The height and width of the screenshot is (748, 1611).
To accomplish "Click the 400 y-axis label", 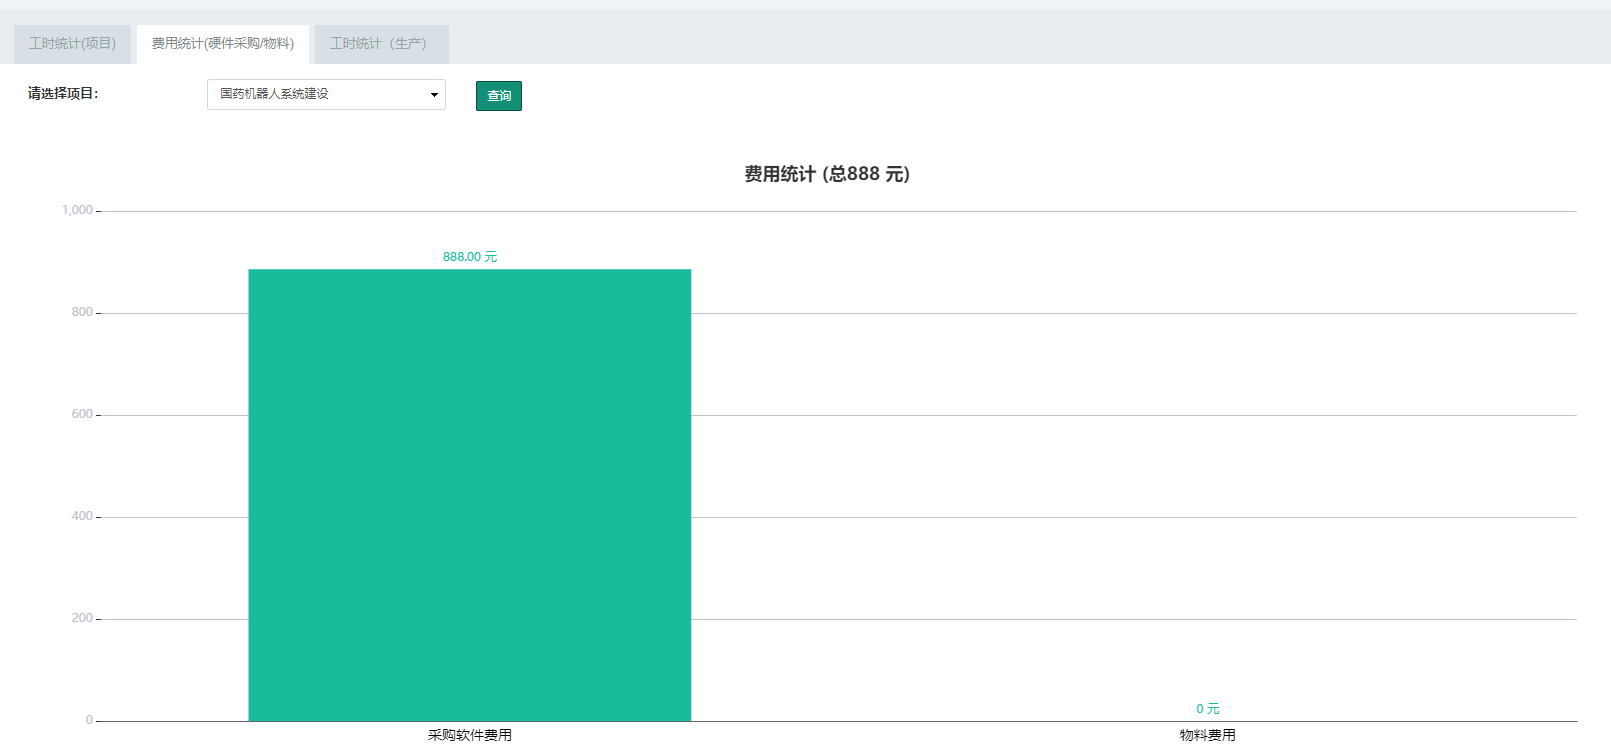I will (82, 516).
